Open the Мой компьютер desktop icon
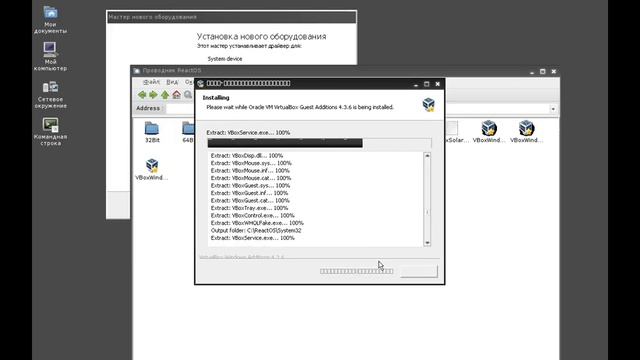This screenshot has height=360, width=640. [x=50, y=56]
